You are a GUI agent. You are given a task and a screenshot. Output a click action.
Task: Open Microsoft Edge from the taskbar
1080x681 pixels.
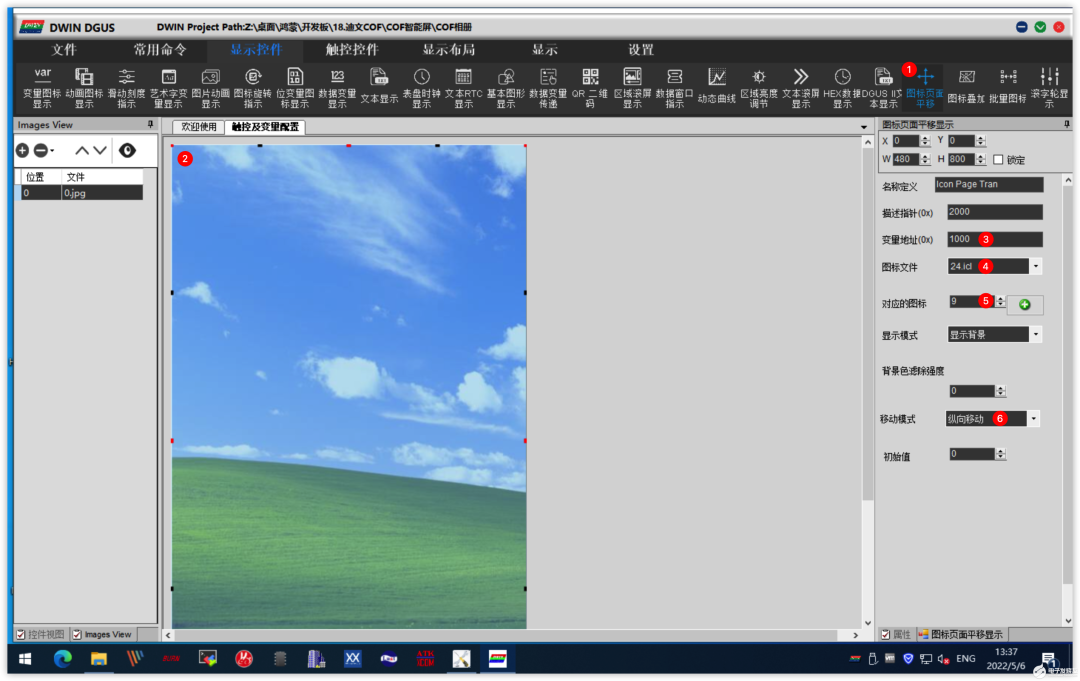coord(63,658)
